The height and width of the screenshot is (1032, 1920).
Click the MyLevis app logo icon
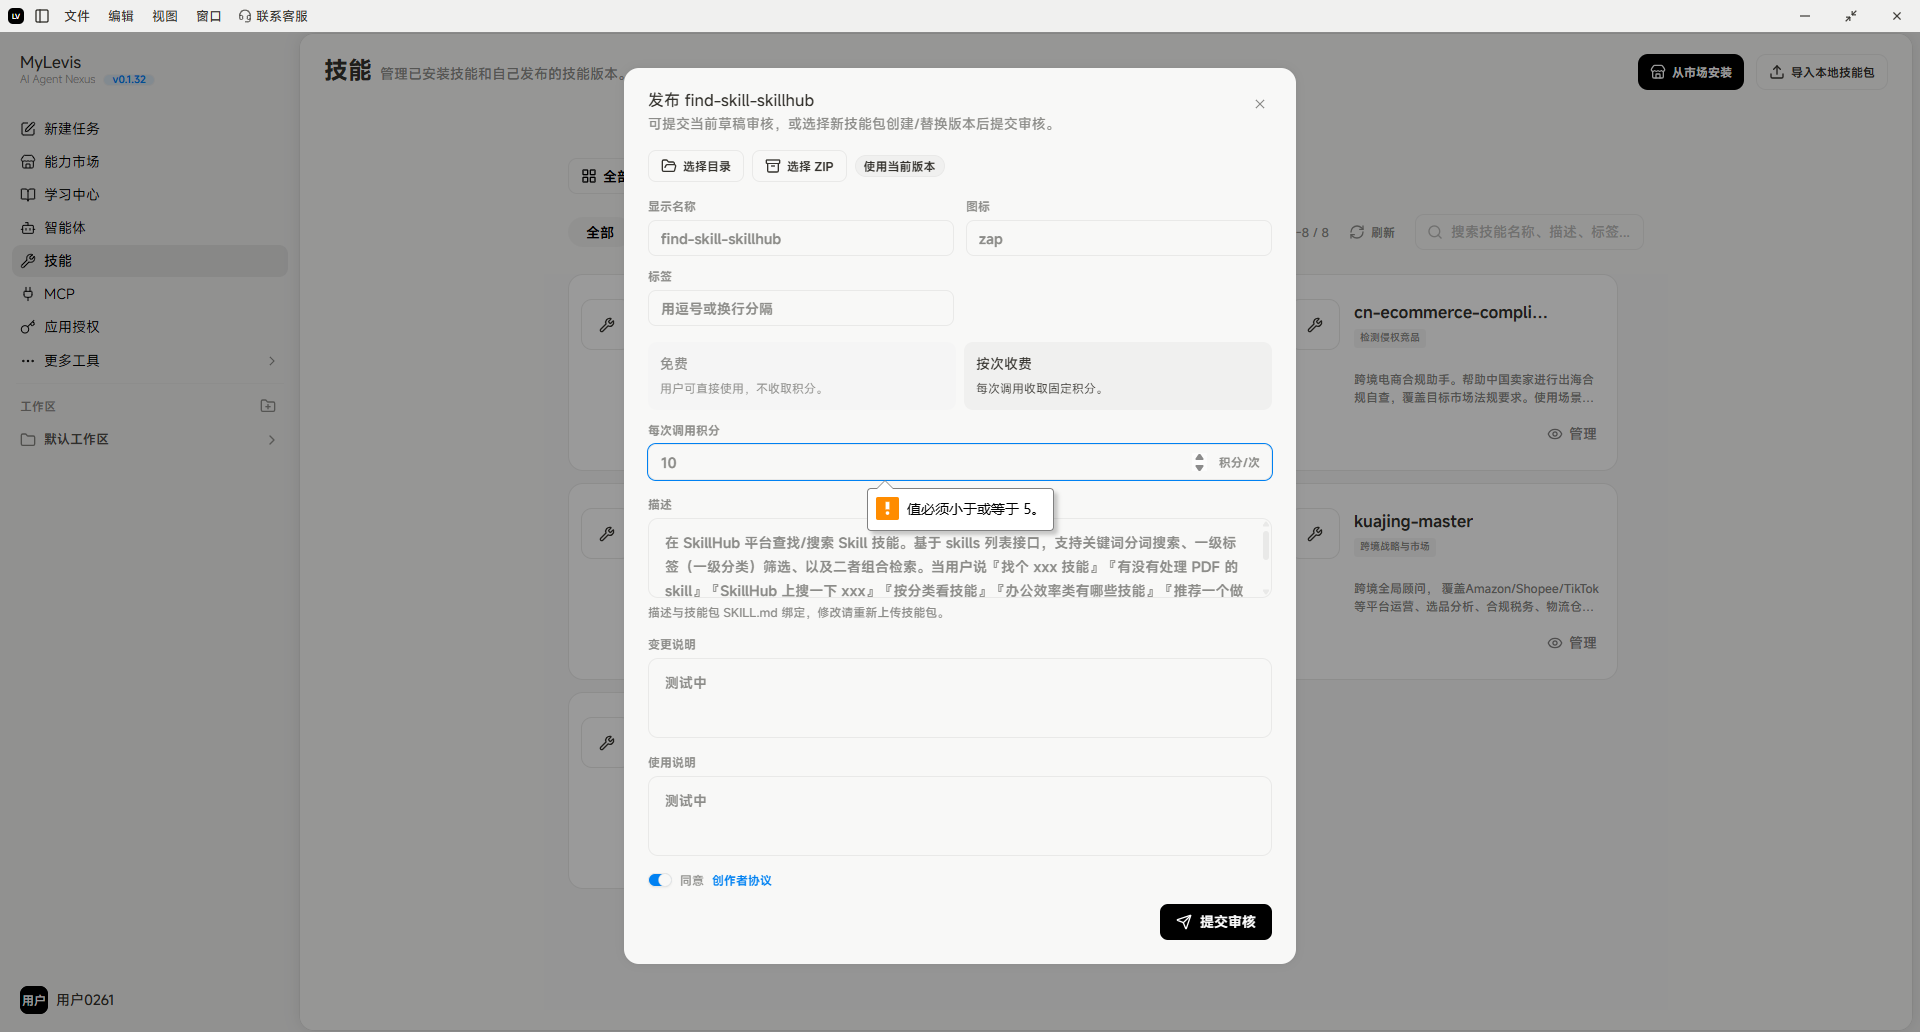[x=16, y=16]
